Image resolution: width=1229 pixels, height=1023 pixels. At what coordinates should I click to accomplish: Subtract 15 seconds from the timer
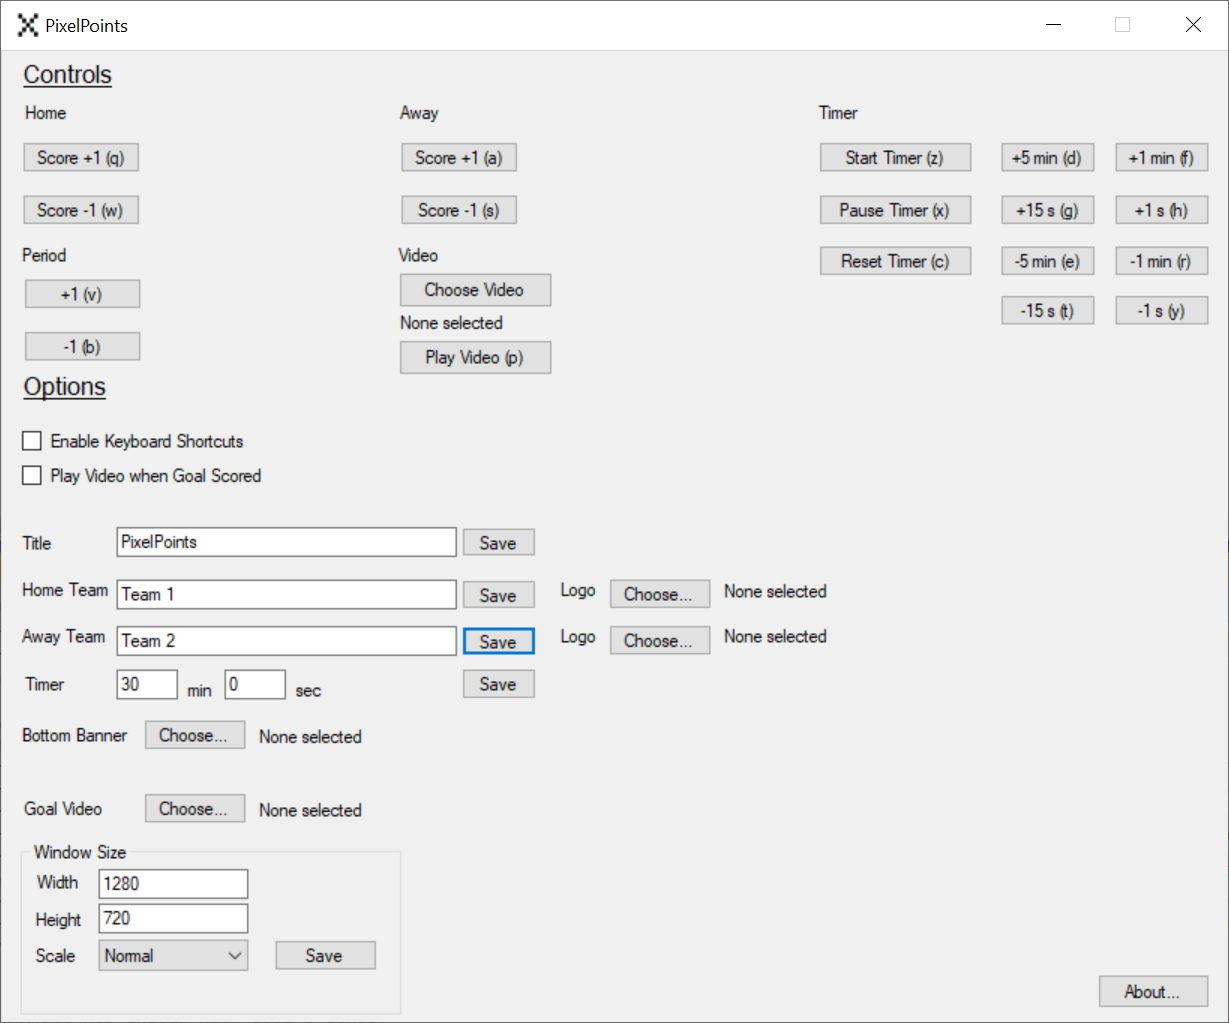click(x=1047, y=310)
